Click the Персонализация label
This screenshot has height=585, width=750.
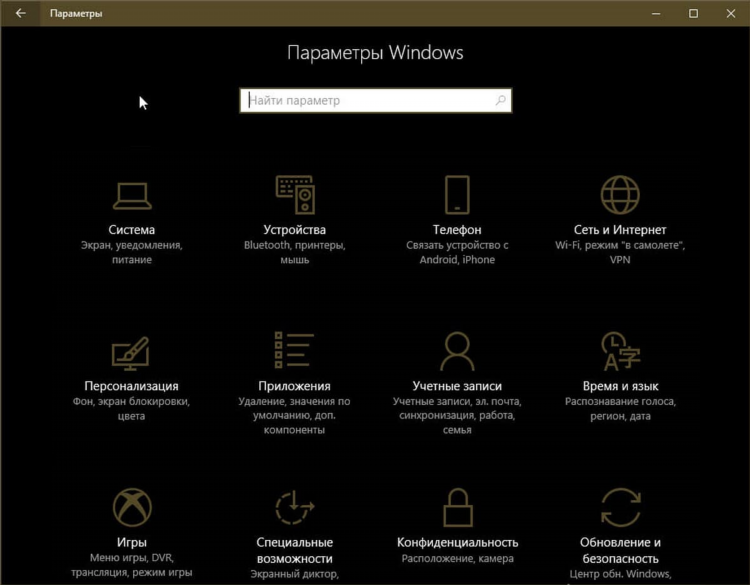click(x=132, y=386)
